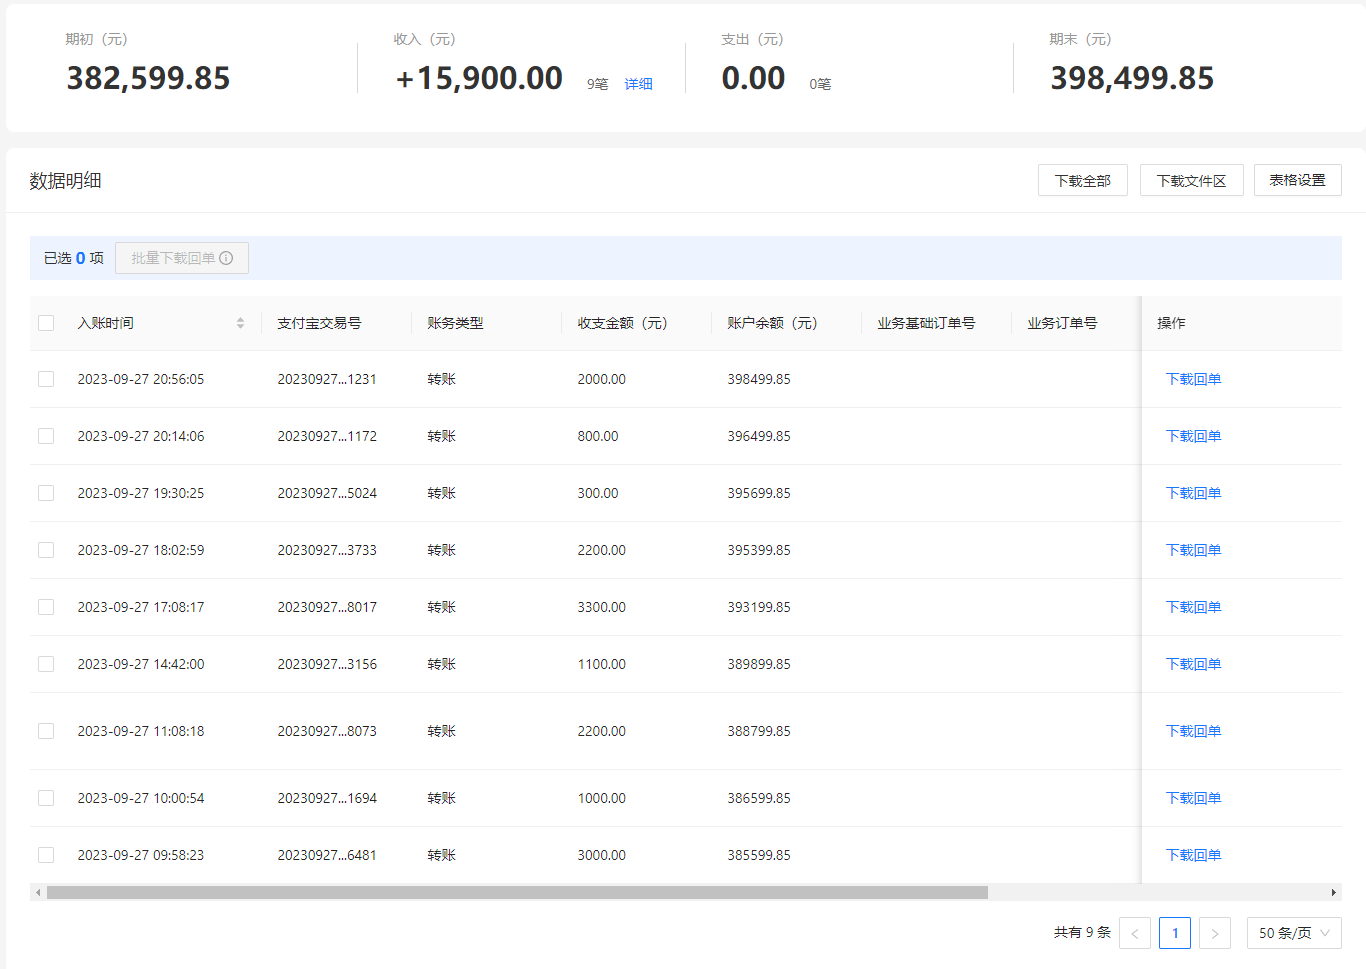Click the horizontal scrollbar left arrow
Viewport: 1366px width, 969px height.
point(38,892)
